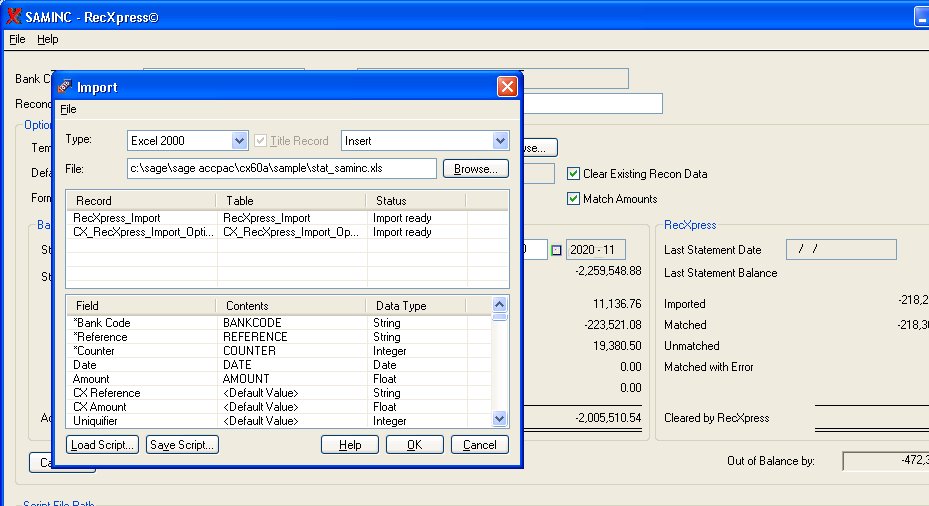Open the Help menu in RecXpress
The height and width of the screenshot is (506, 929).
48,39
